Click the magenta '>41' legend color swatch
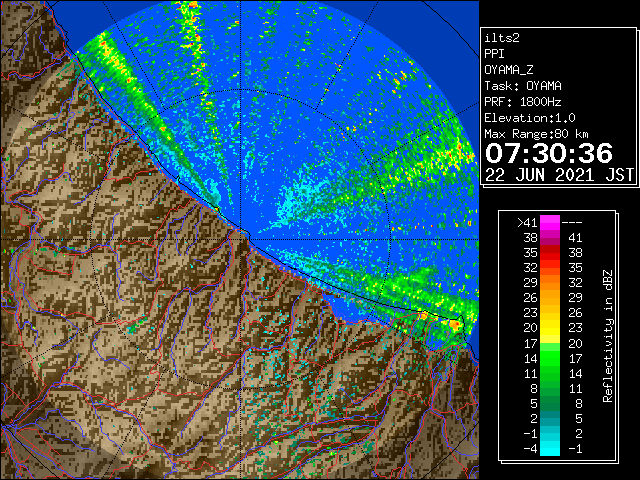 (550, 223)
